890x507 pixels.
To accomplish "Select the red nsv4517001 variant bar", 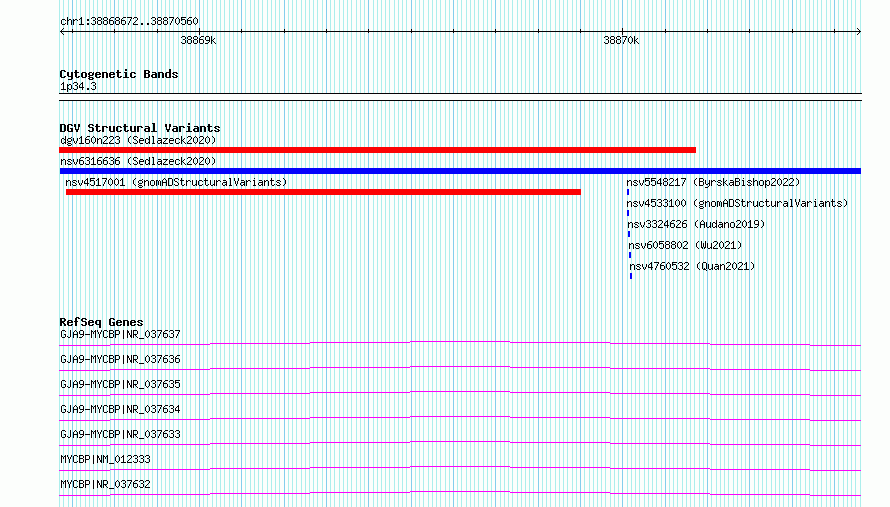I will pos(323,192).
